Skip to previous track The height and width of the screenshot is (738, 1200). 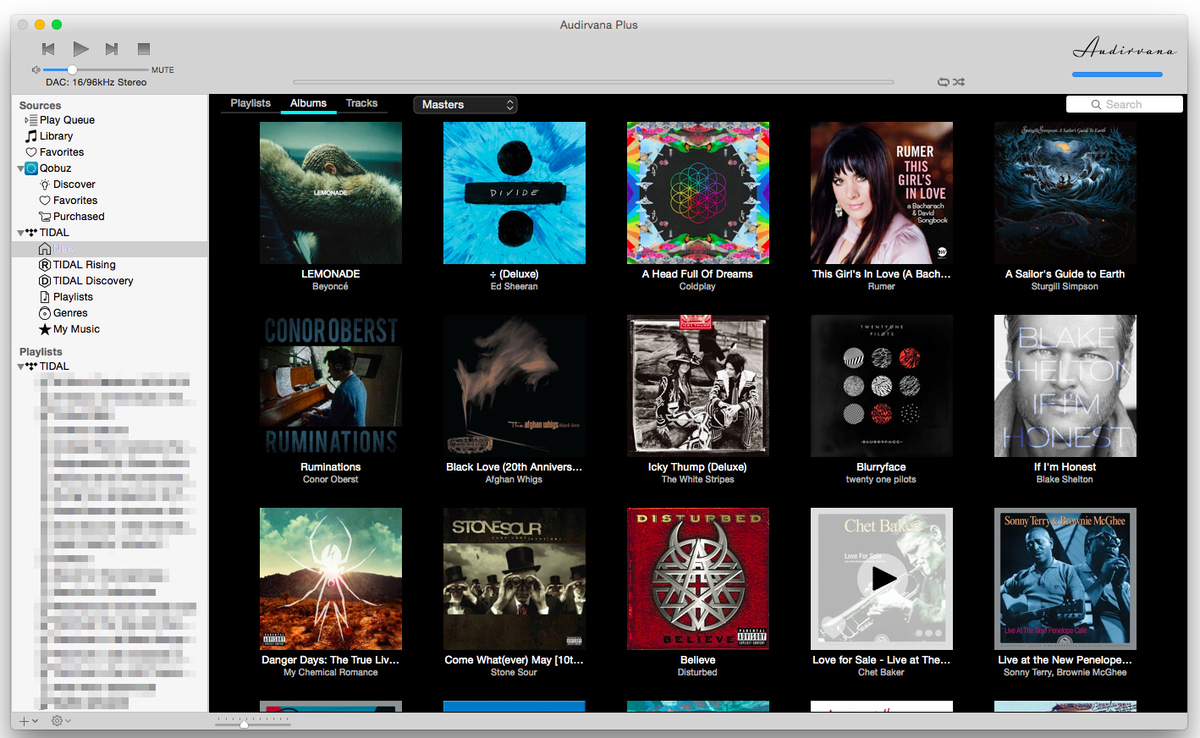coord(48,49)
